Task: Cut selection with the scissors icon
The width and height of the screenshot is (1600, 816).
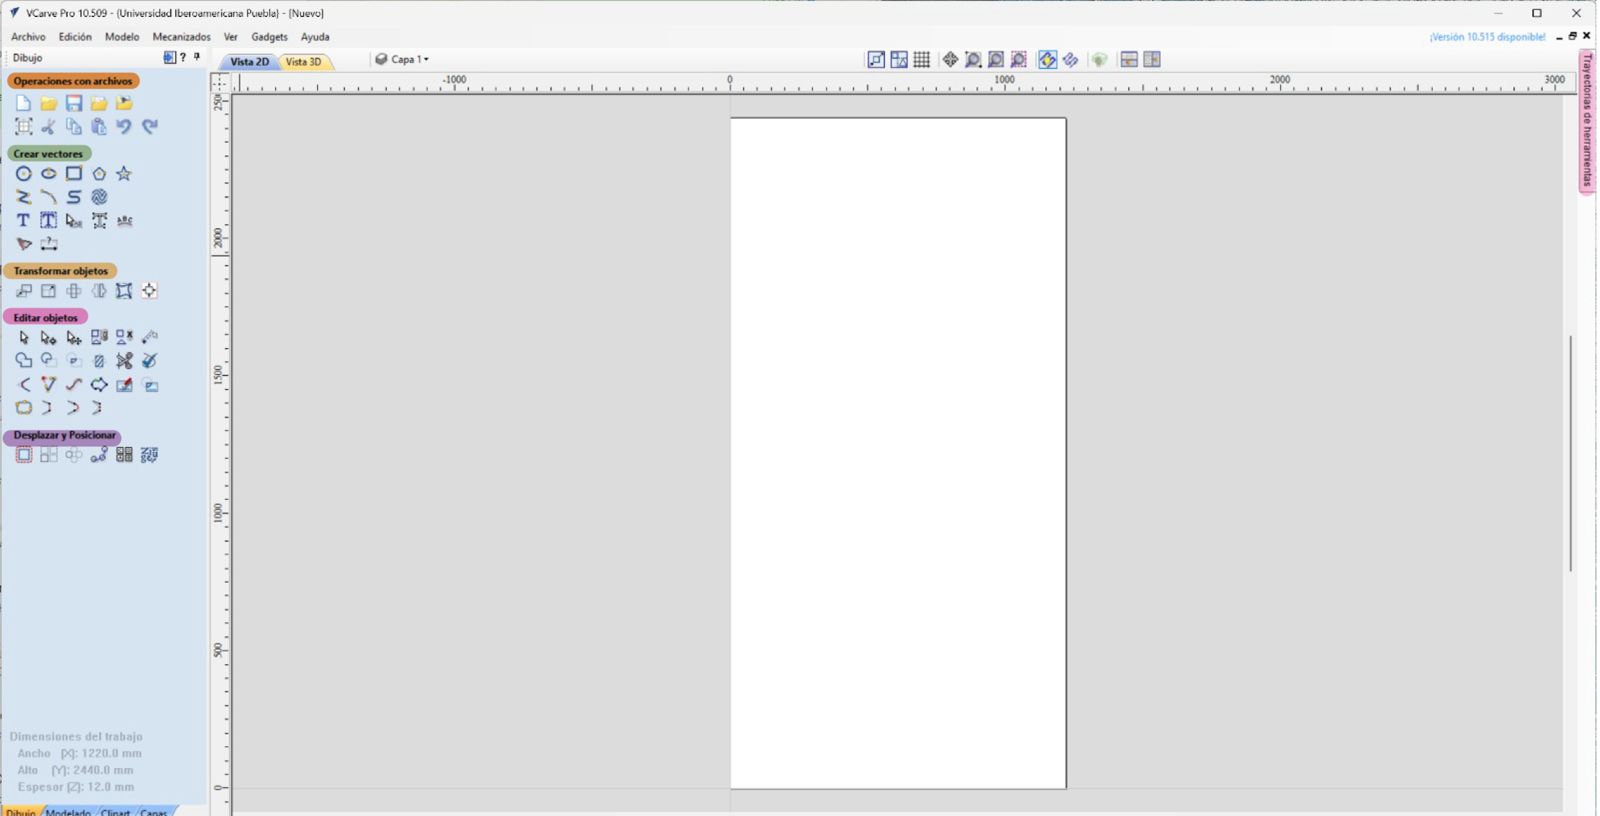Action: 48,127
